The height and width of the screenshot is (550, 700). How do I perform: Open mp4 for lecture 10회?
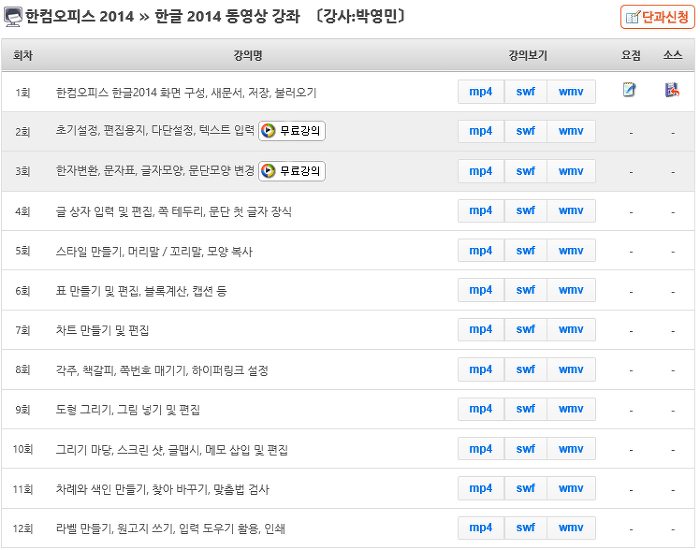(481, 449)
